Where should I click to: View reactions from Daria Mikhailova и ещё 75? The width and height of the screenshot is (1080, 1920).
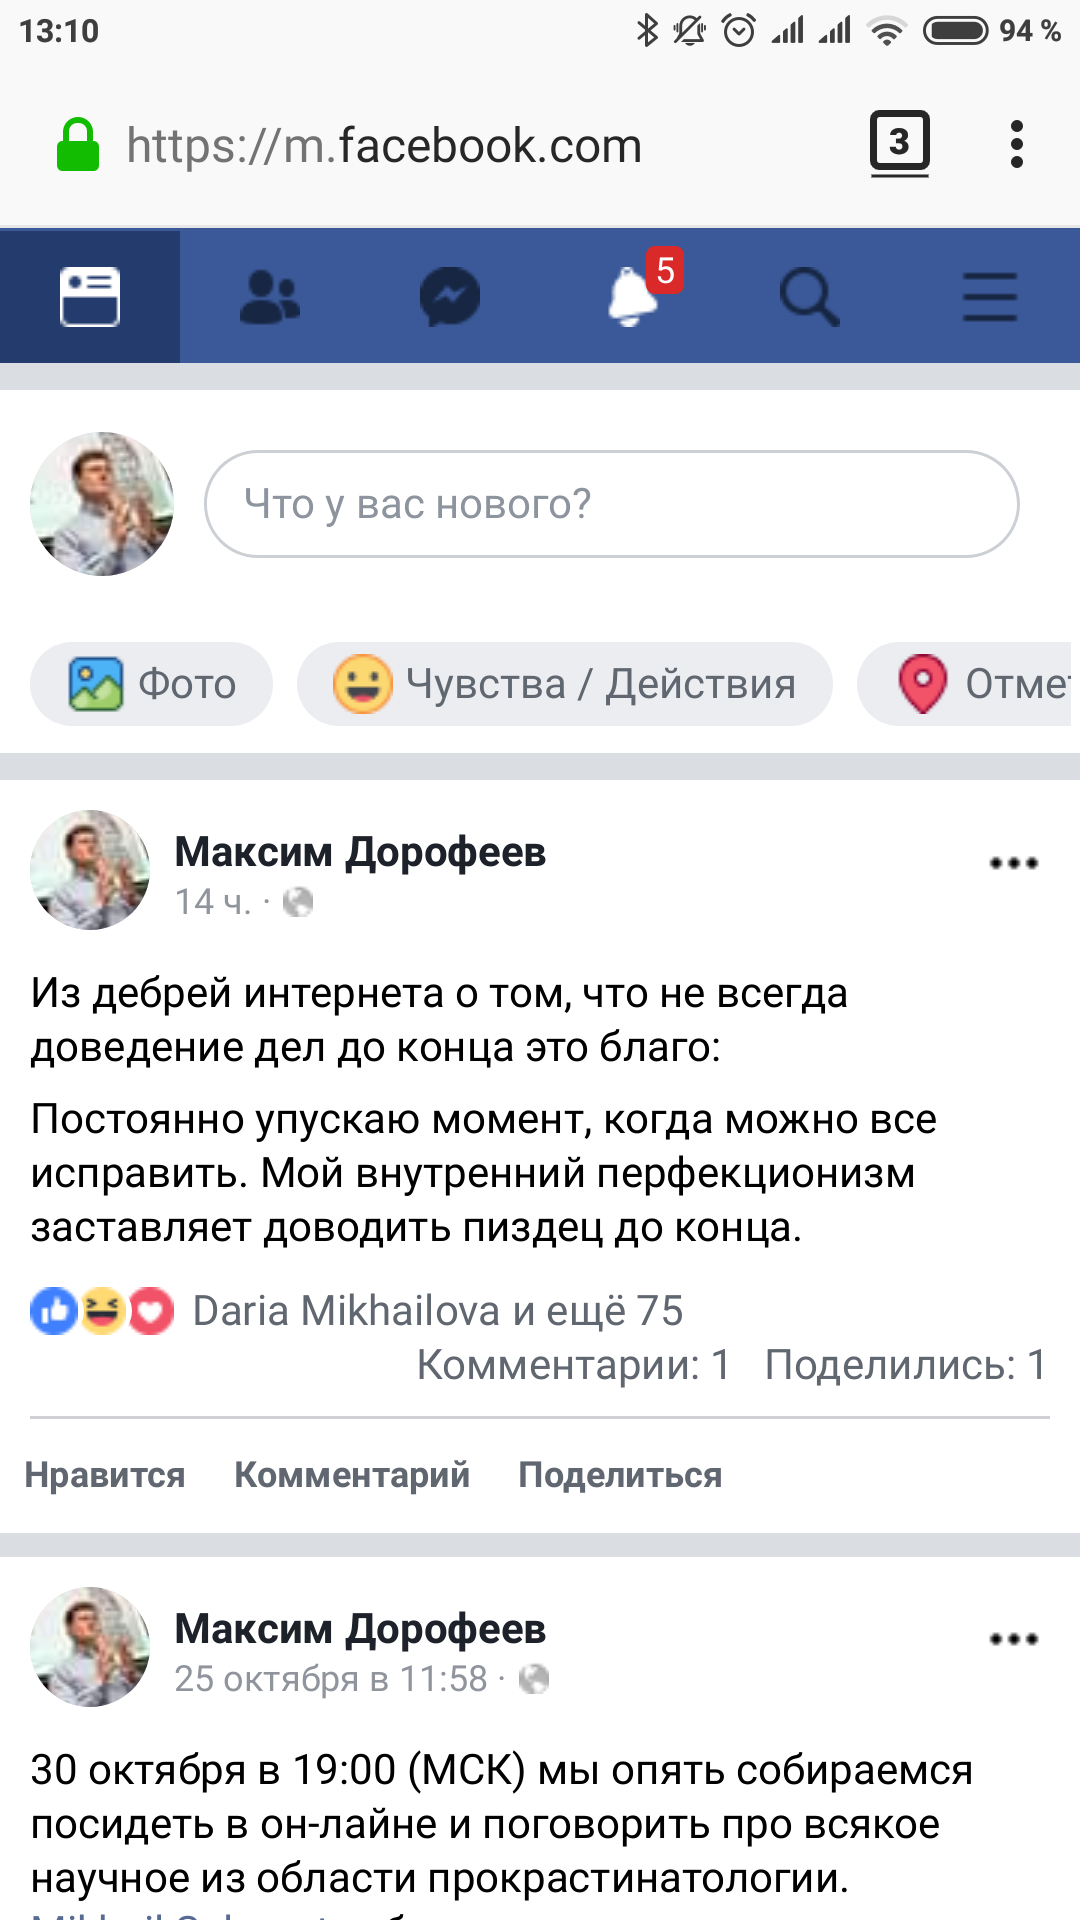tap(437, 1311)
